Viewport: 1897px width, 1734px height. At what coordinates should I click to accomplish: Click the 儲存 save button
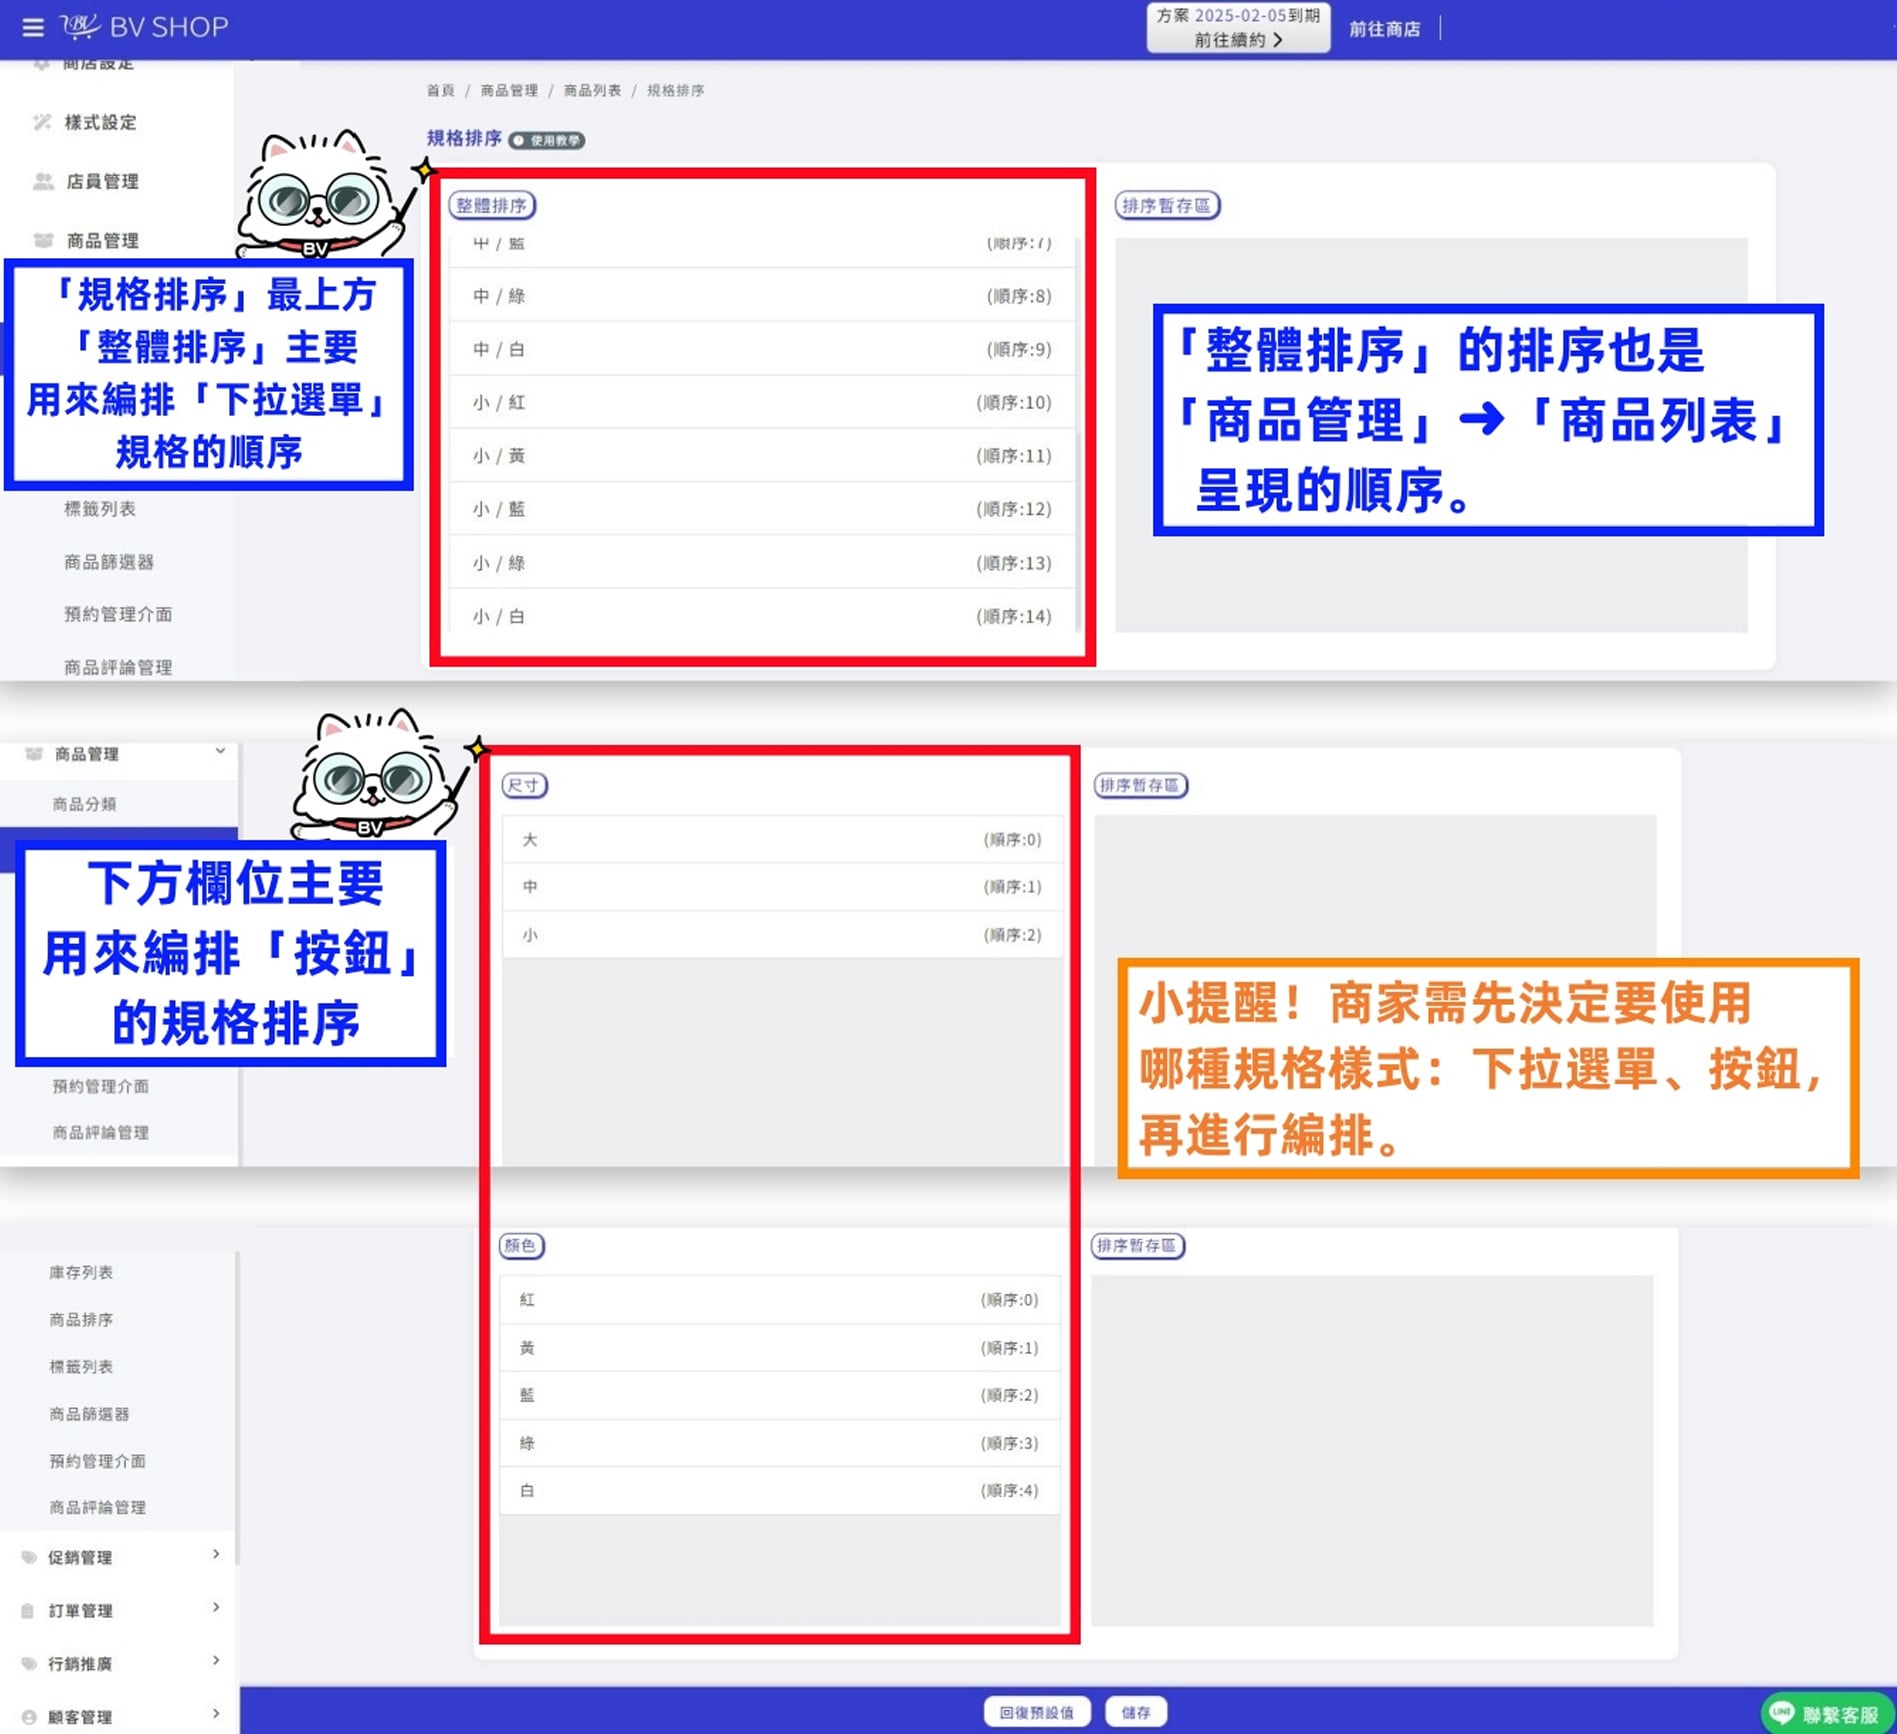point(1136,1712)
